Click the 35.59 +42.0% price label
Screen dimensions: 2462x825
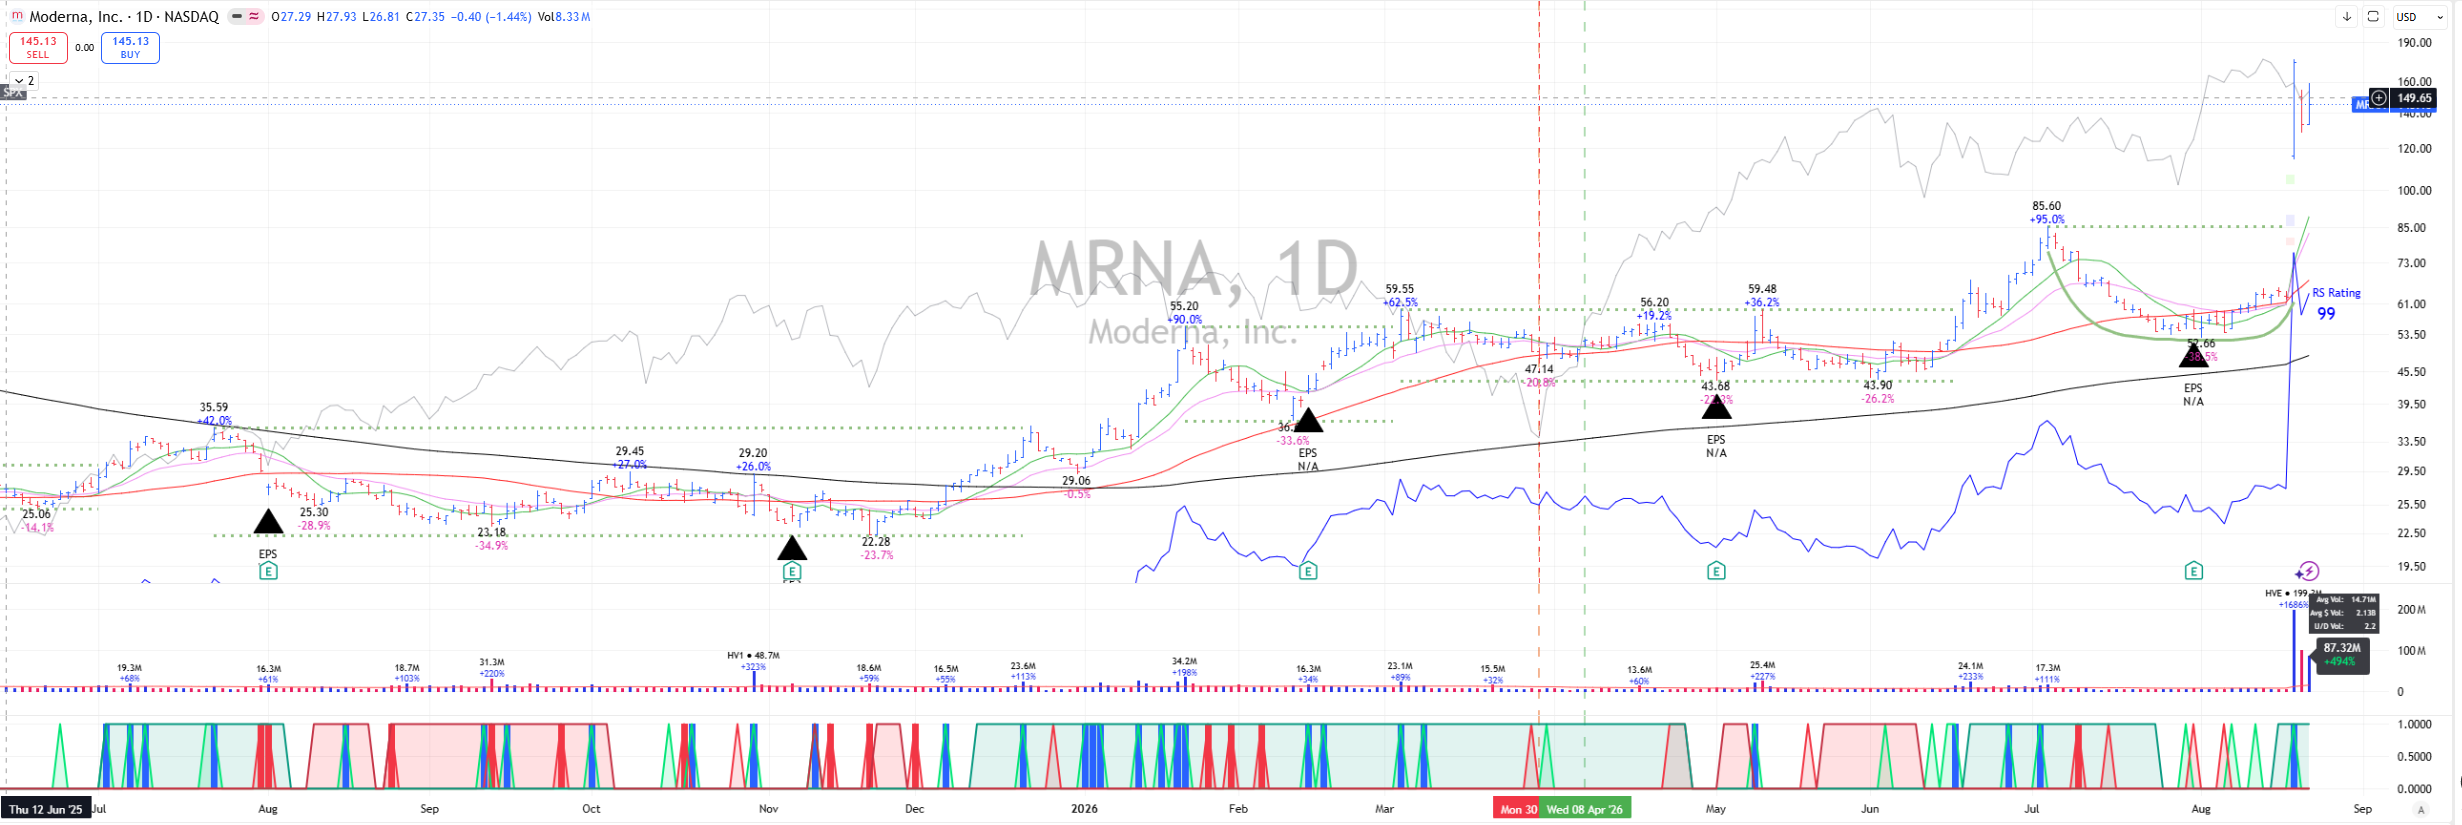click(x=214, y=414)
